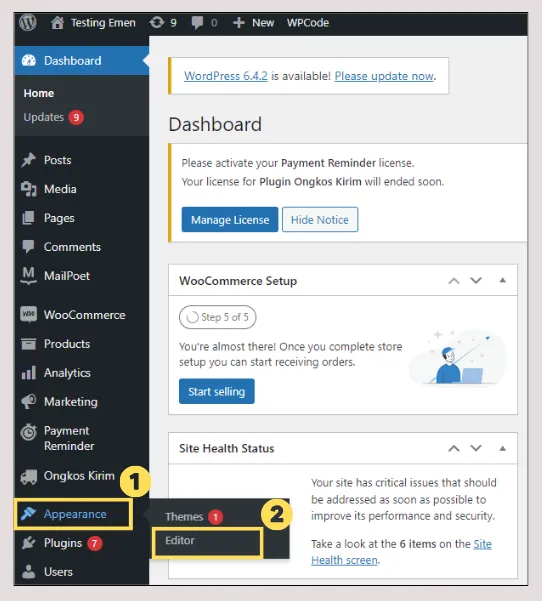
Task: Click the MailPoet M icon
Action: [28, 276]
